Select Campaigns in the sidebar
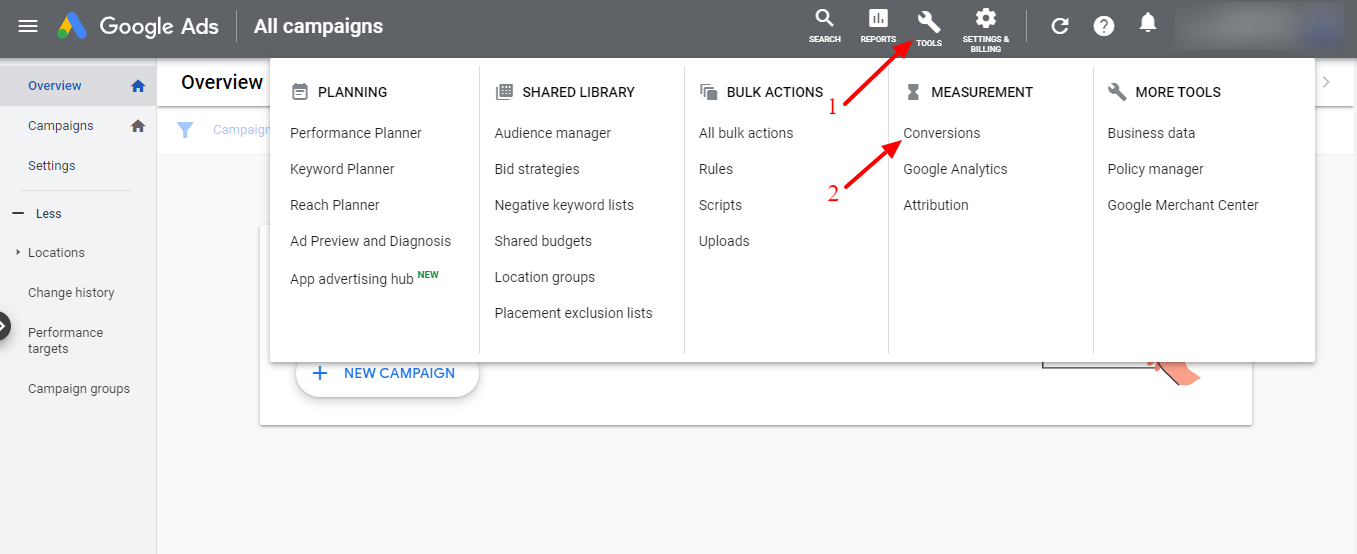This screenshot has height=554, width=1357. tap(61, 126)
